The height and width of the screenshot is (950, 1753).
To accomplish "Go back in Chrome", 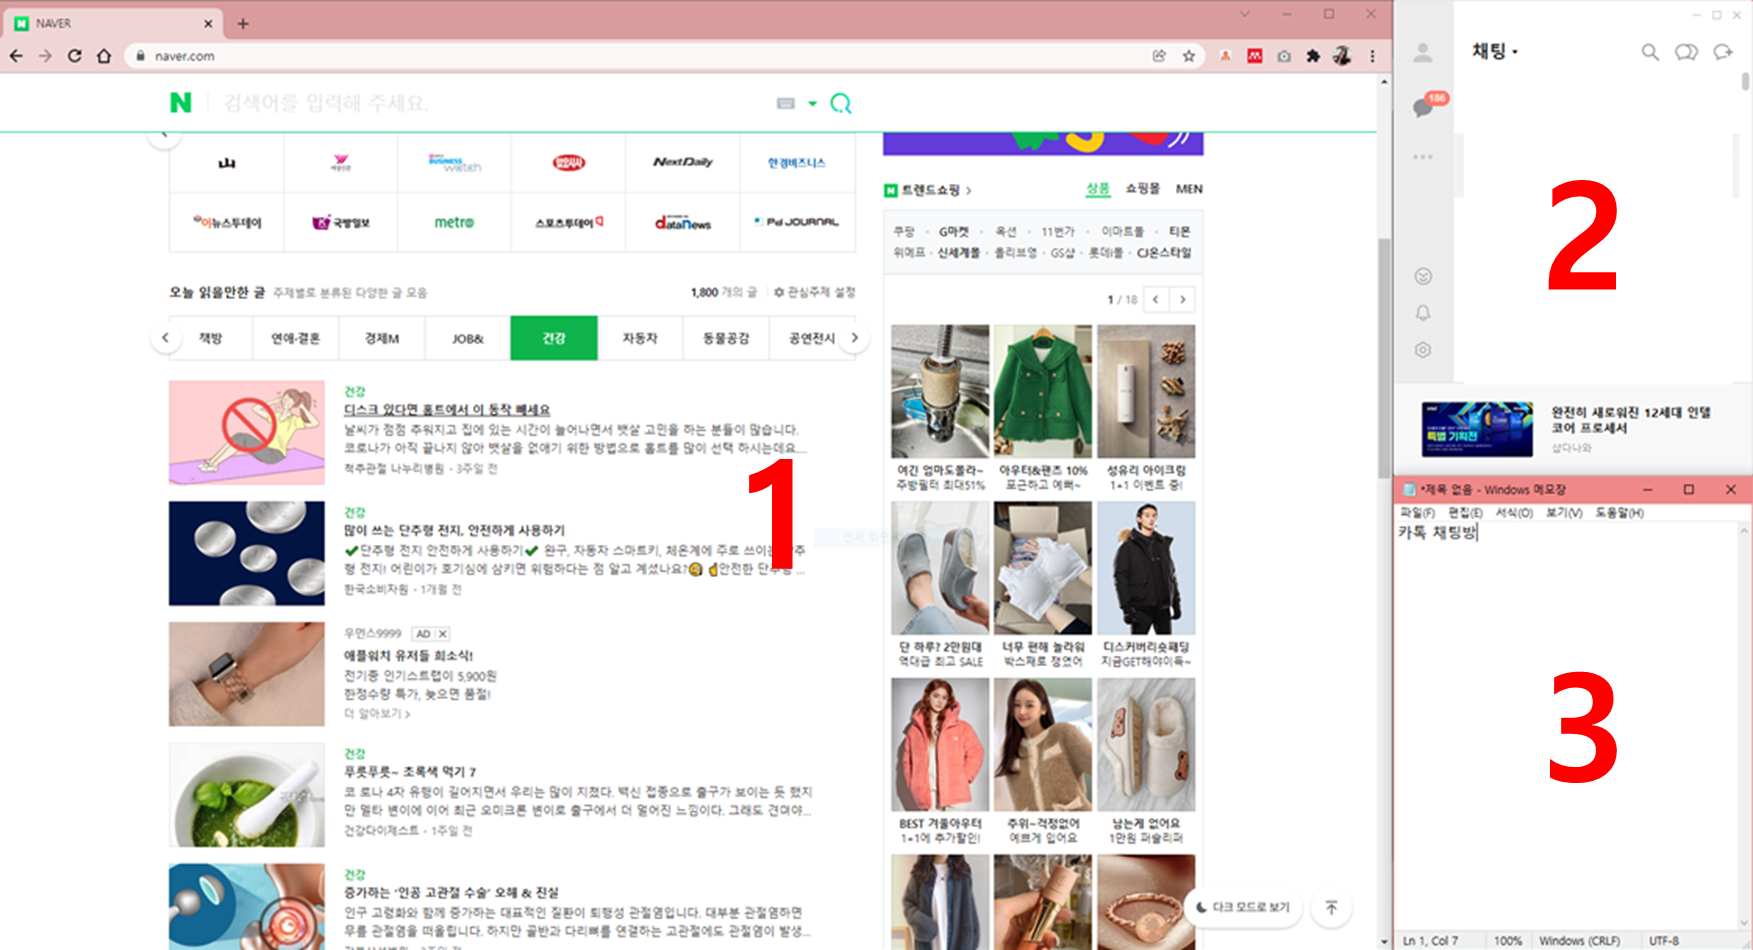I will pyautogui.click(x=16, y=56).
